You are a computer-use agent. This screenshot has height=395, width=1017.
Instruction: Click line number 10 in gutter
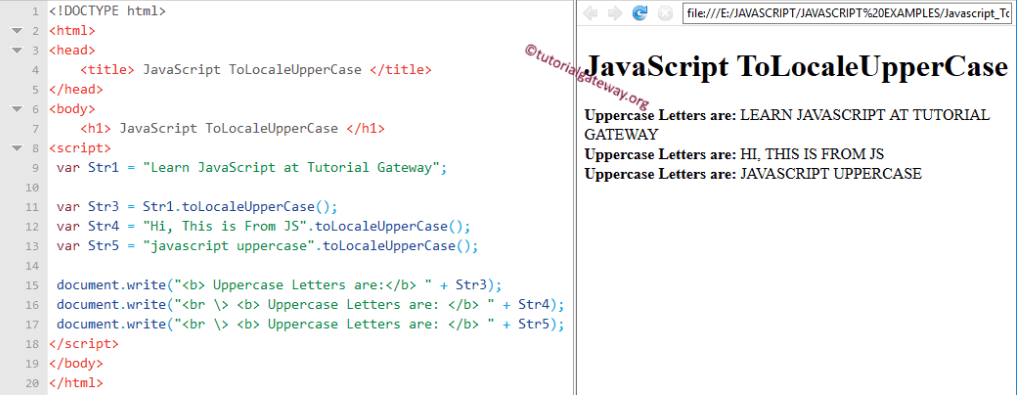click(32, 187)
